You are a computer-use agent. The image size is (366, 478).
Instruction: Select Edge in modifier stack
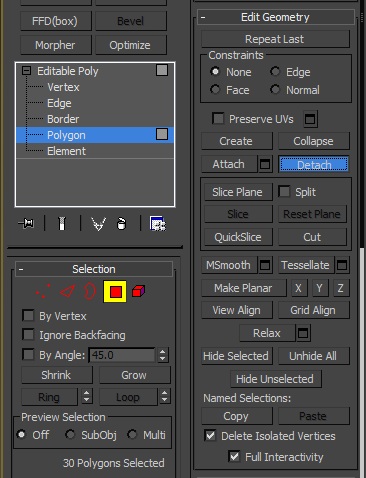tap(59, 103)
